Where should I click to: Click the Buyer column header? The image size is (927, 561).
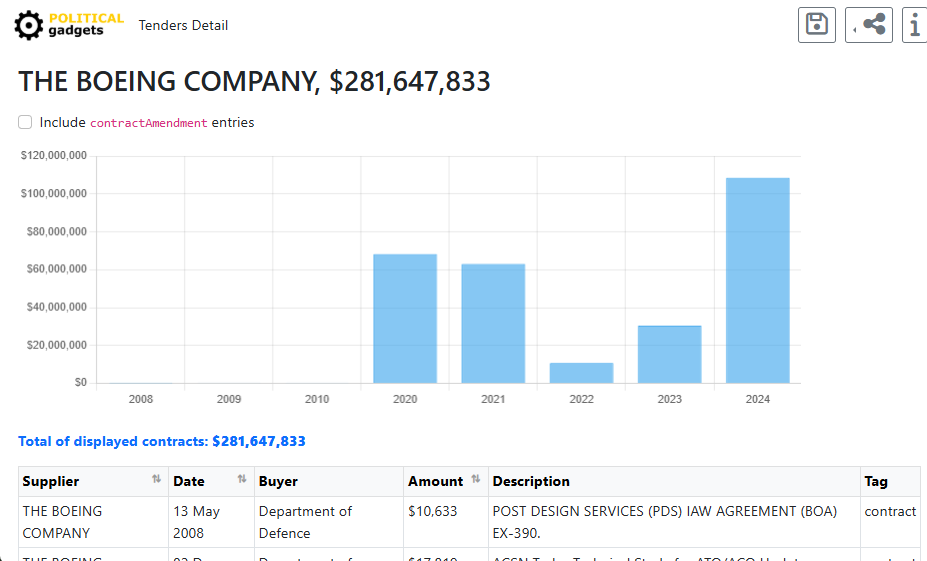[x=329, y=481]
